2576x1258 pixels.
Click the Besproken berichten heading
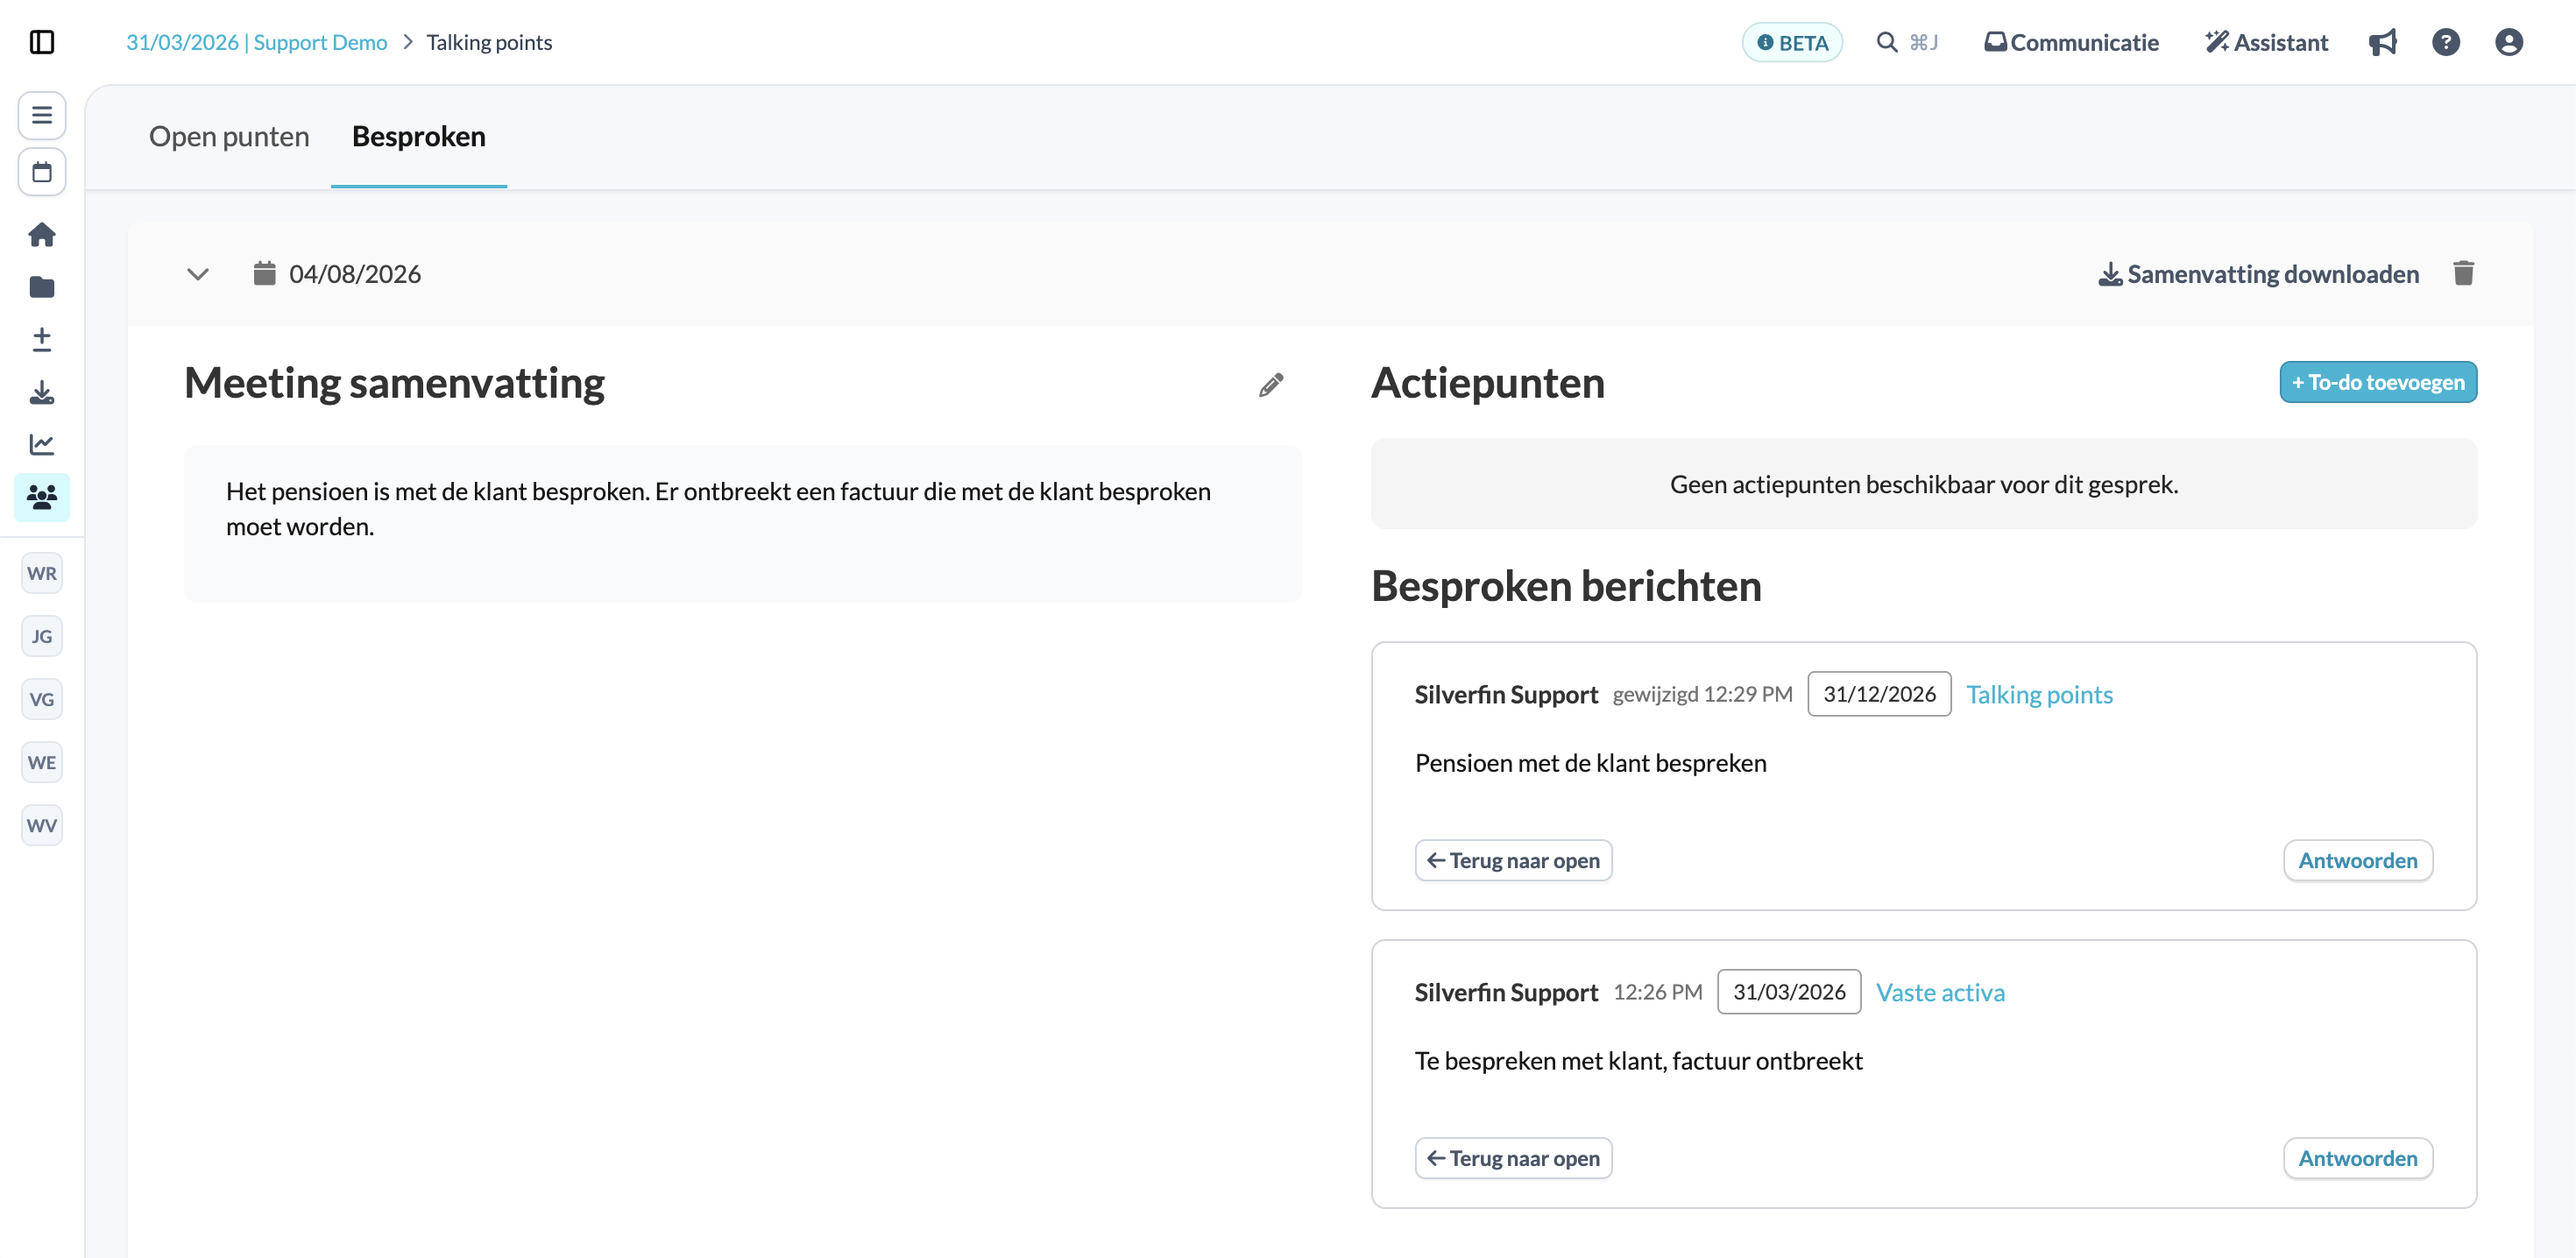tap(1566, 586)
